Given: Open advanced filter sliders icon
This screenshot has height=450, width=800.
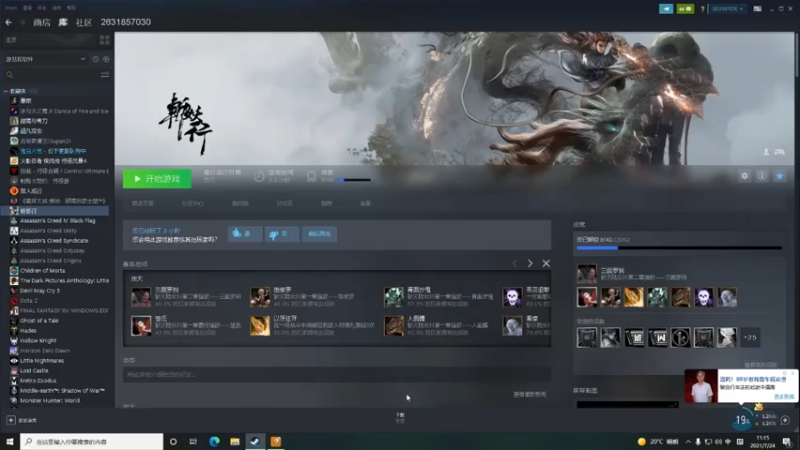Looking at the screenshot, I should coord(105,75).
